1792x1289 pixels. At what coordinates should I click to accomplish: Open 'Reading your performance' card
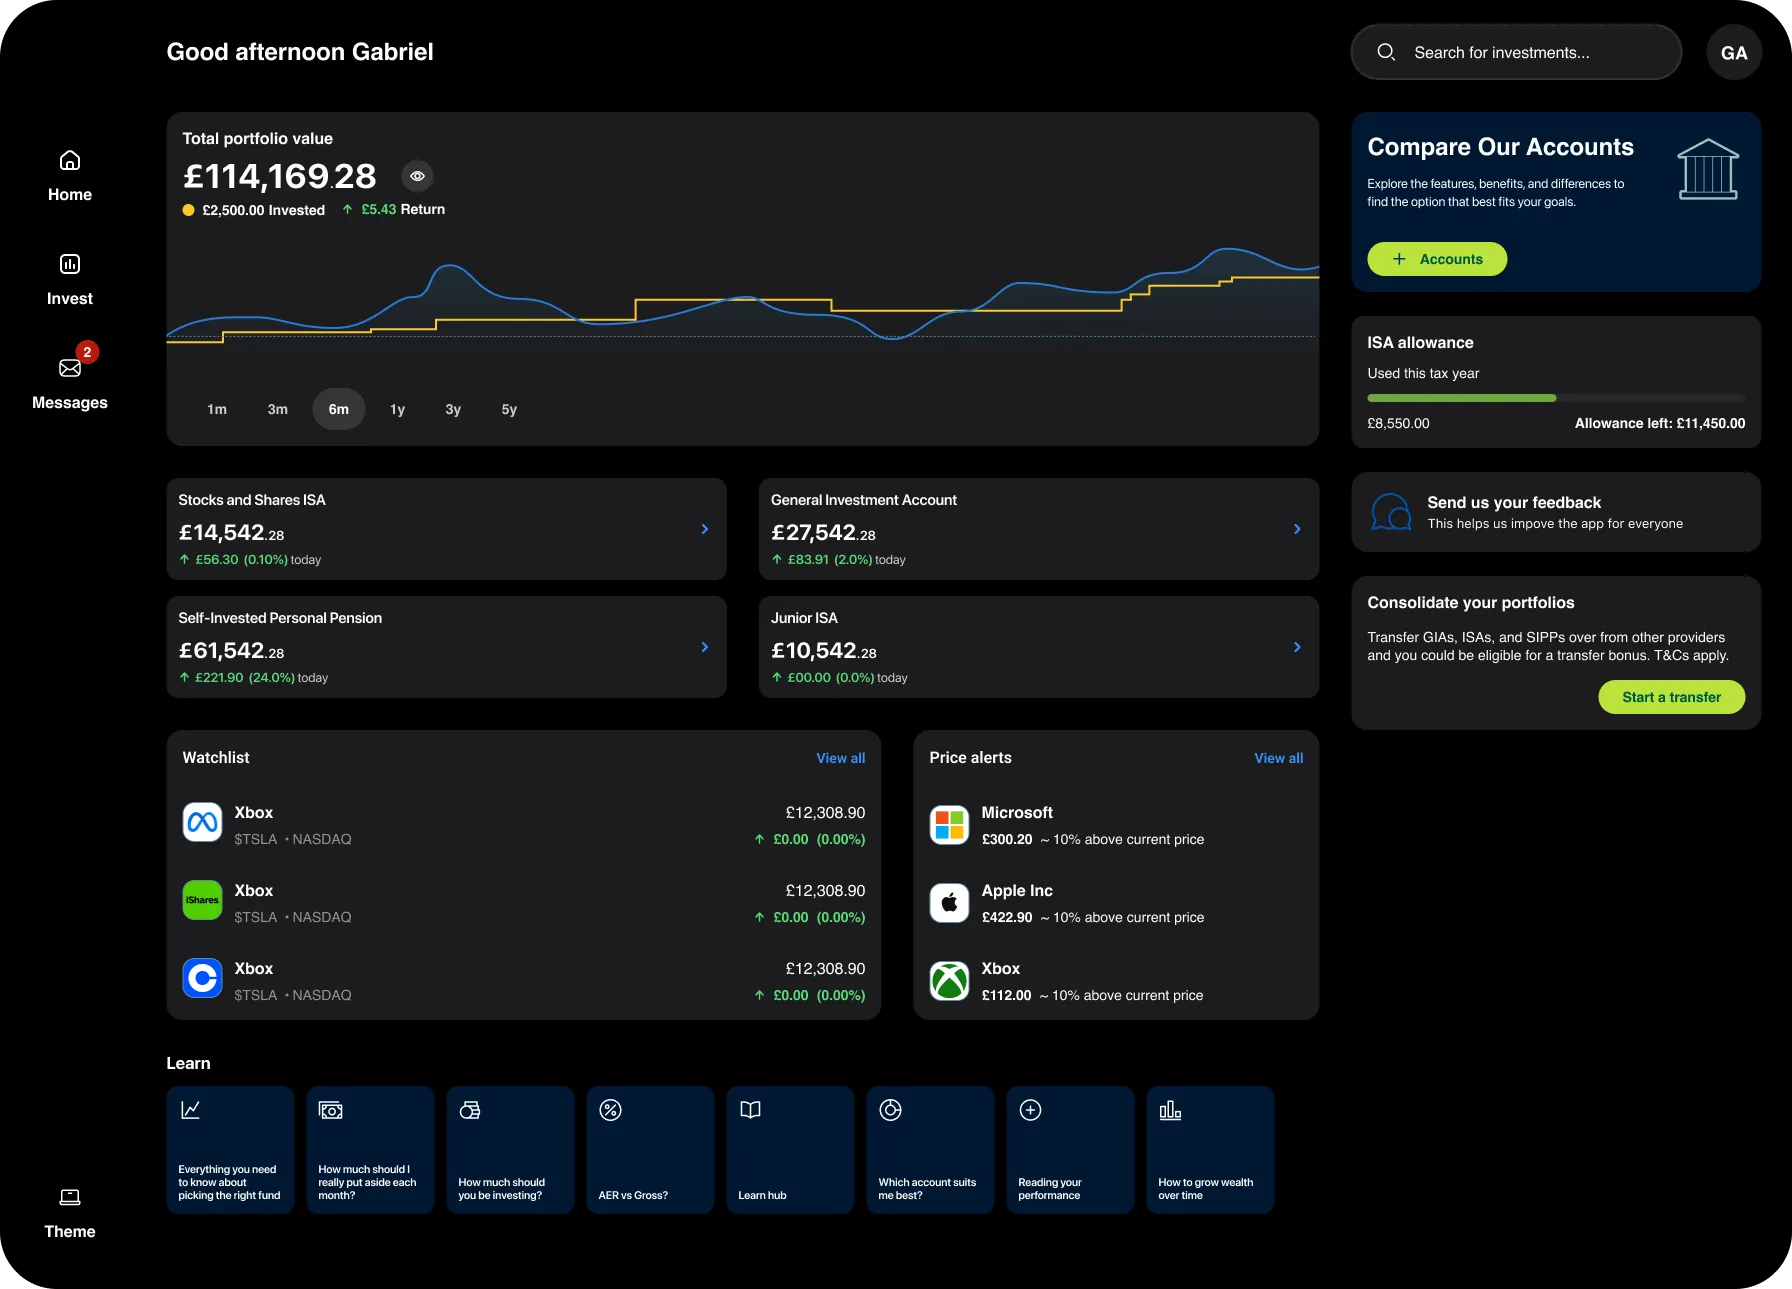pos(1070,1150)
